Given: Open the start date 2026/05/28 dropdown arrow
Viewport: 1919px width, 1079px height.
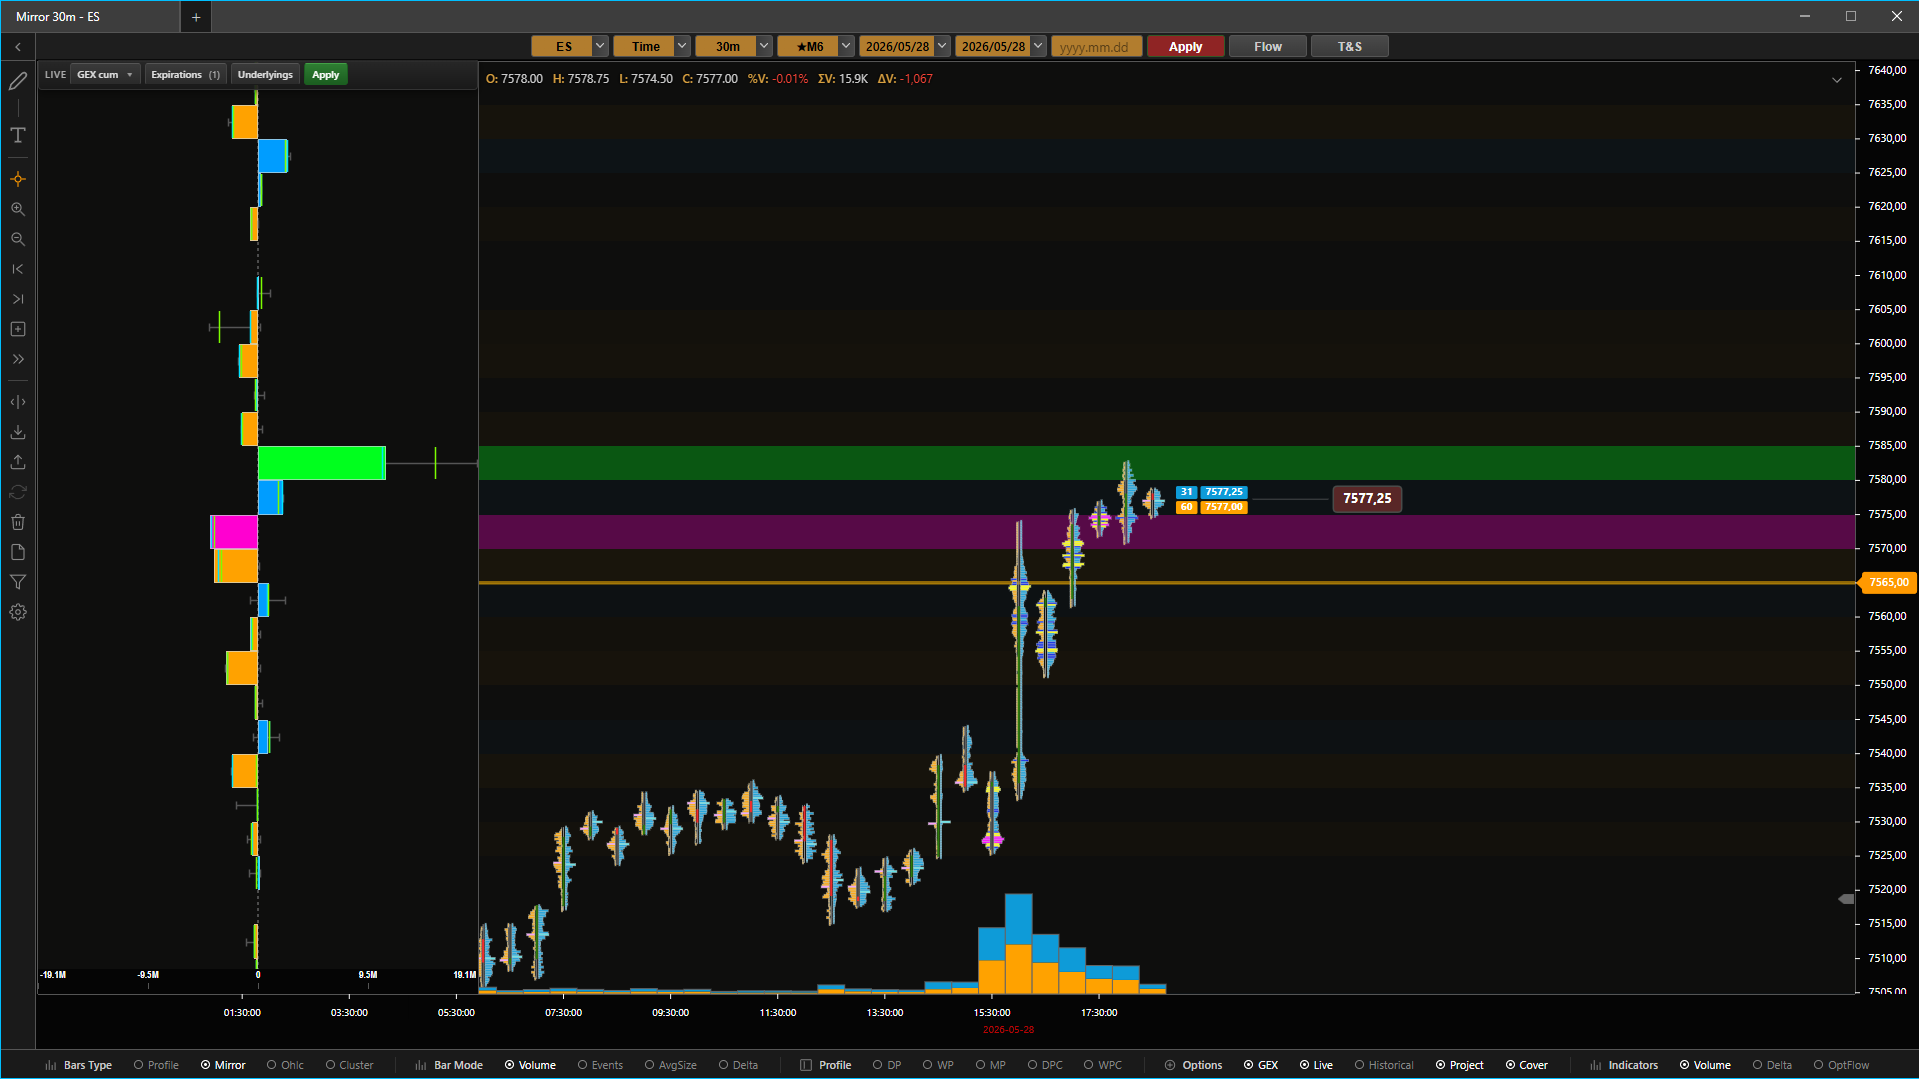Looking at the screenshot, I should coord(942,46).
